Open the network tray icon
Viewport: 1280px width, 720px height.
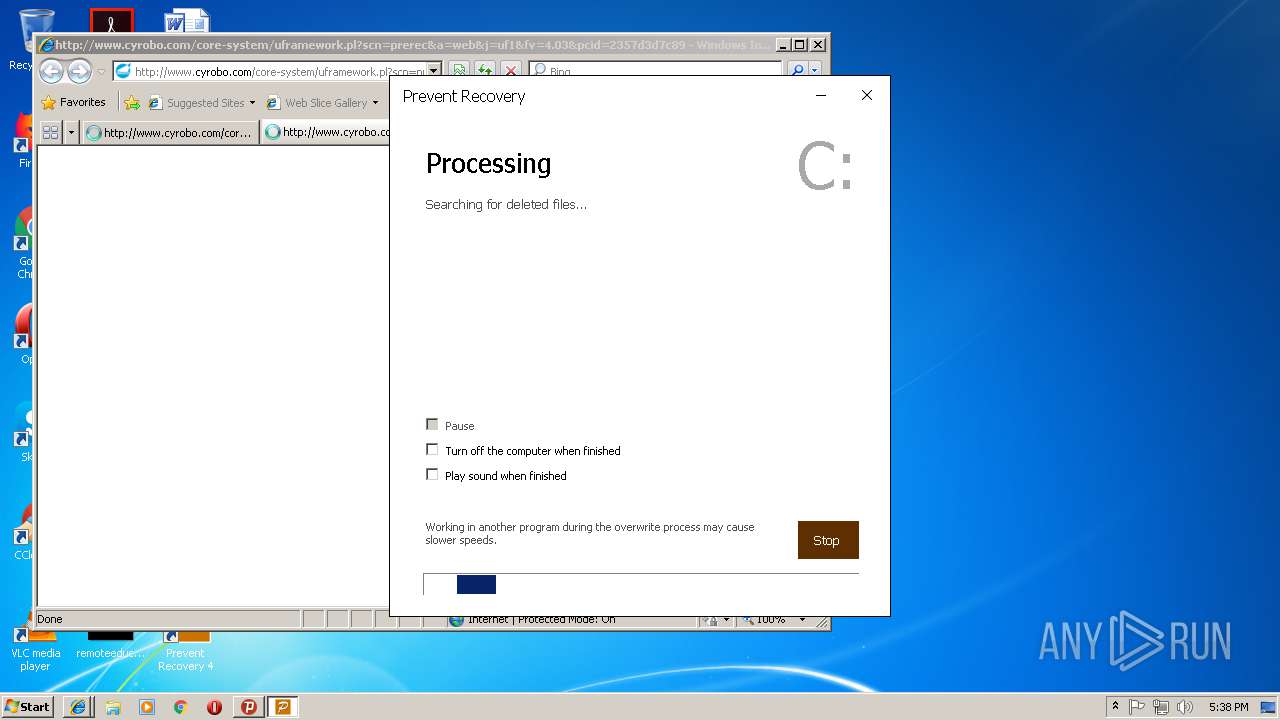point(1161,707)
